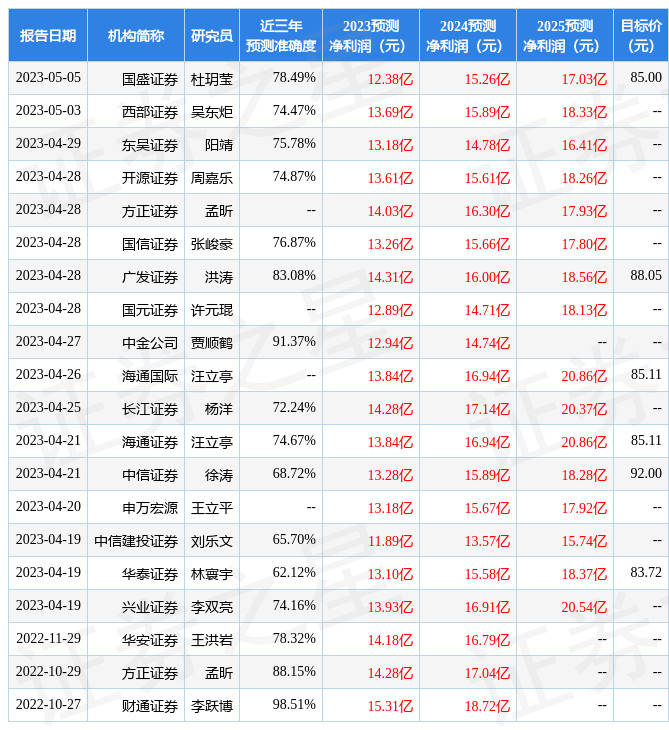
Task: Select the 15.31亿 net profit forecast
Action: [x=390, y=705]
